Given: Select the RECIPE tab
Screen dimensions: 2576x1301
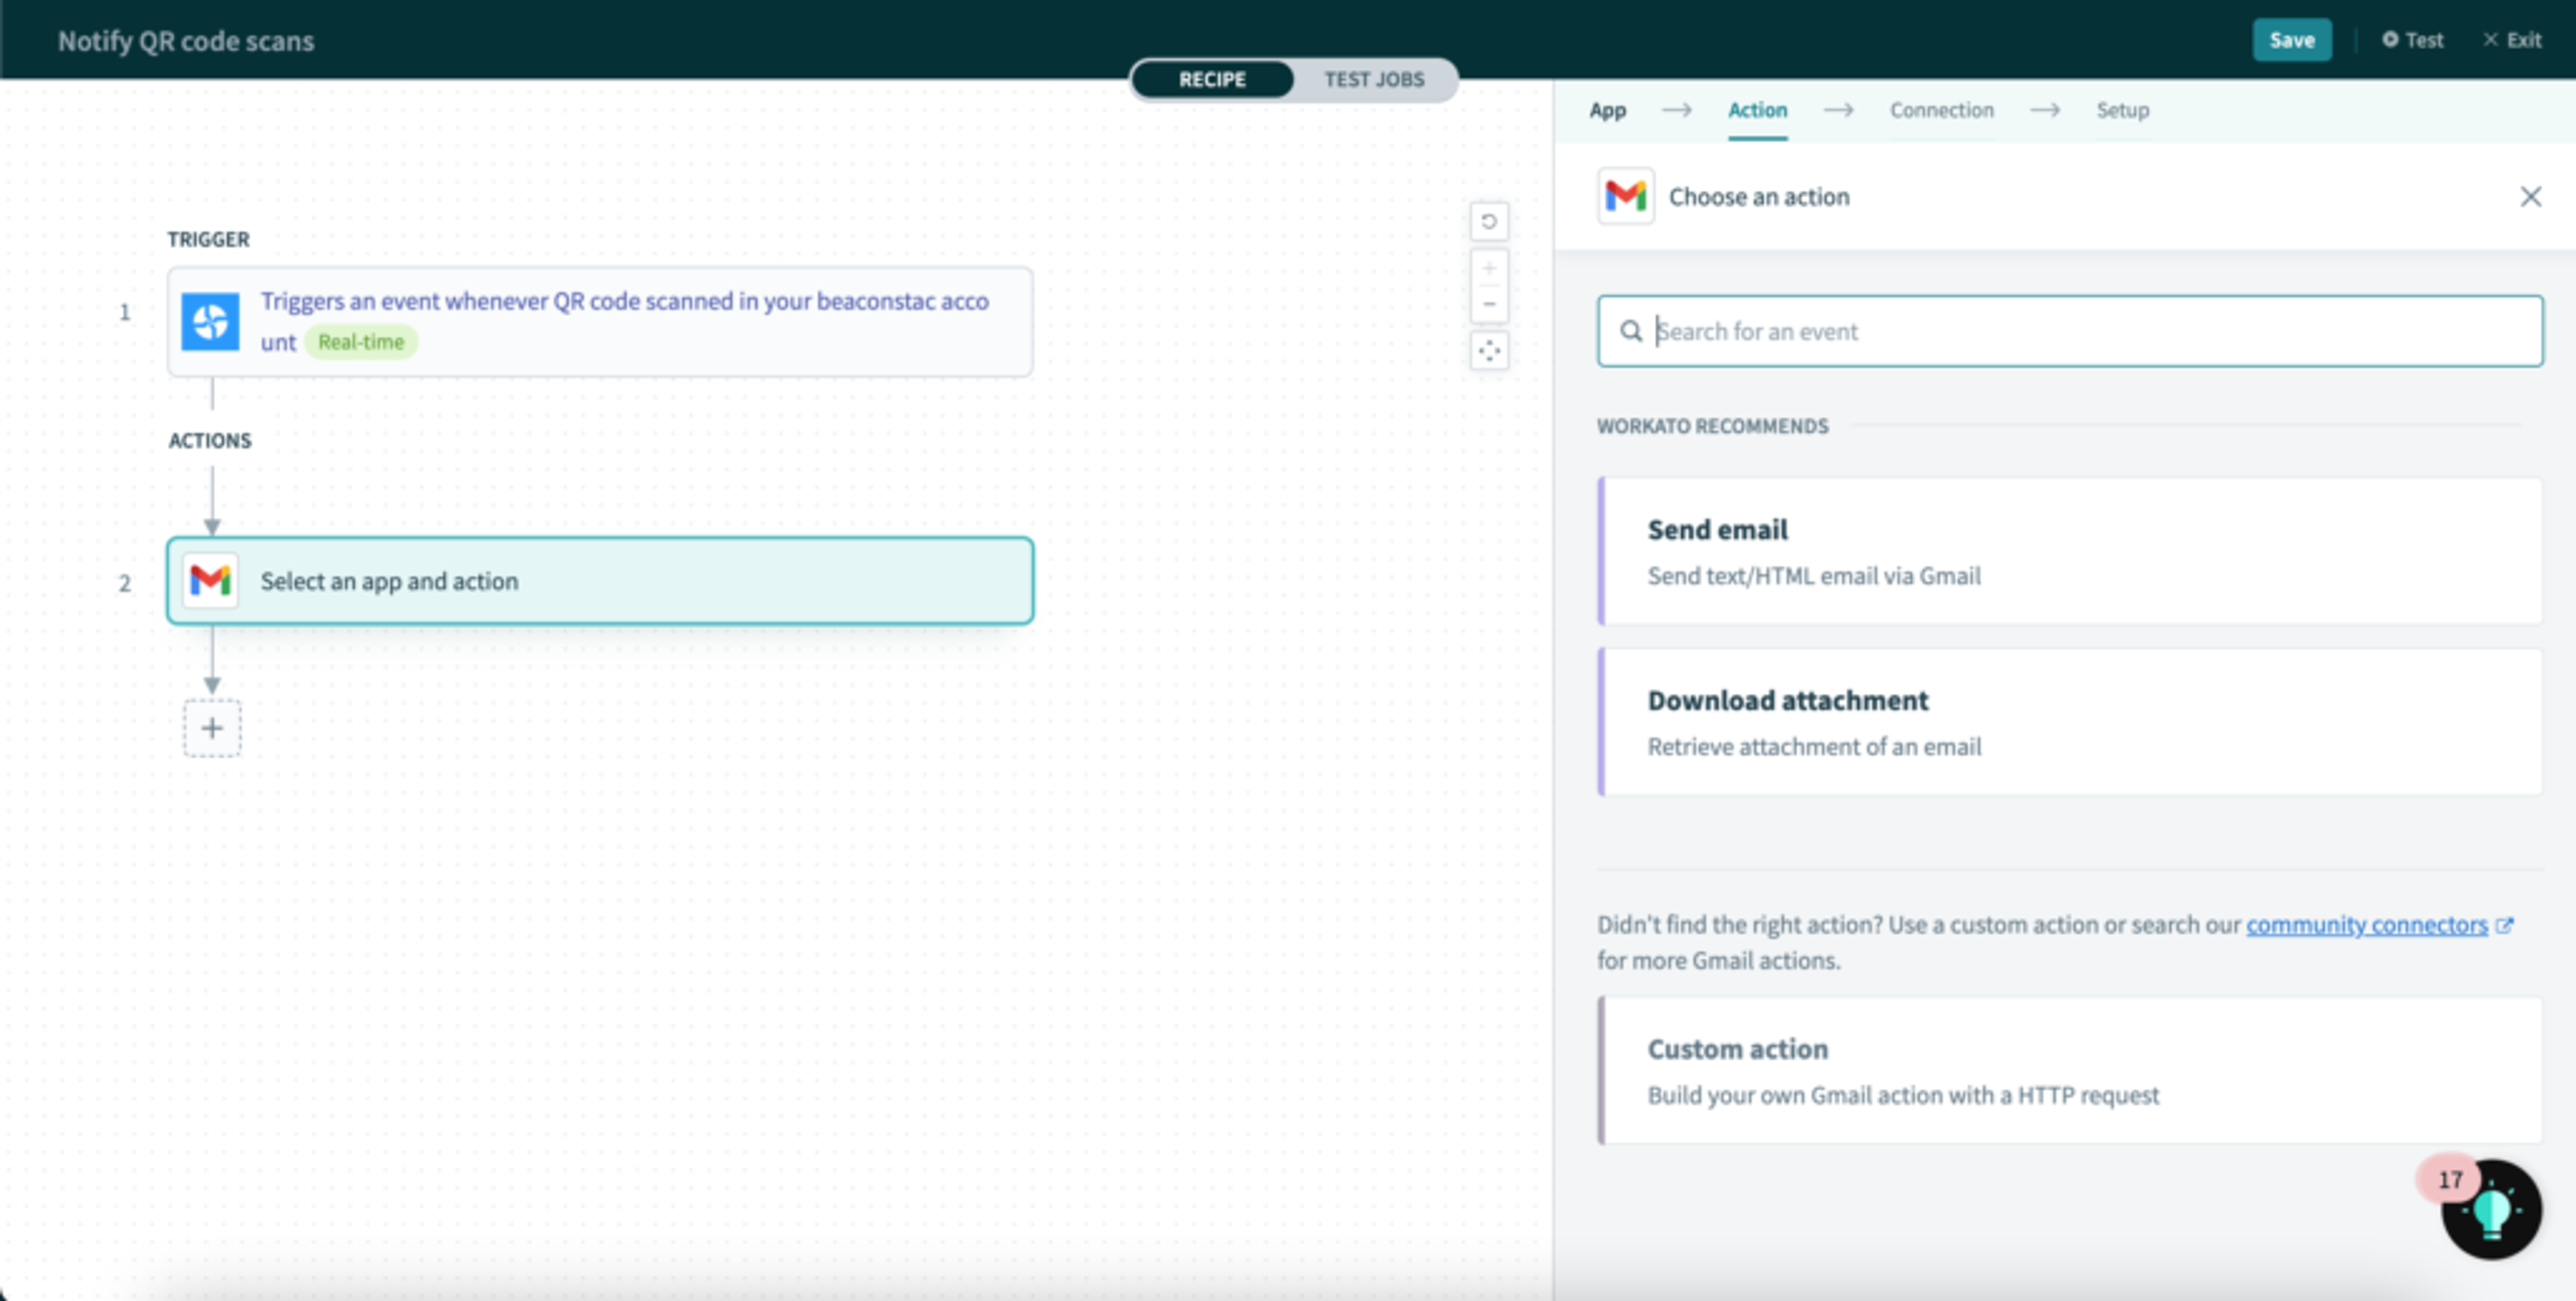Looking at the screenshot, I should click(1212, 79).
